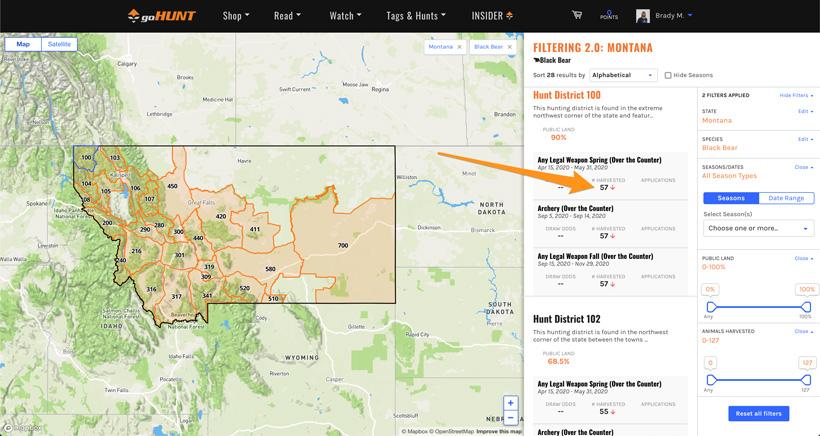Click Animals Harvested maximum slider handle
The width and height of the screenshot is (820, 436).
(x=806, y=380)
